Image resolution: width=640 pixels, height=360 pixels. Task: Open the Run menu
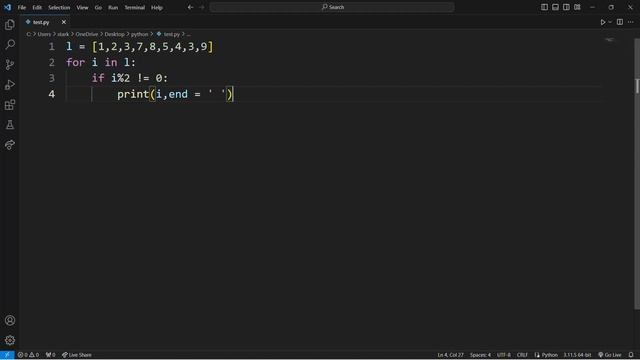tap(113, 7)
